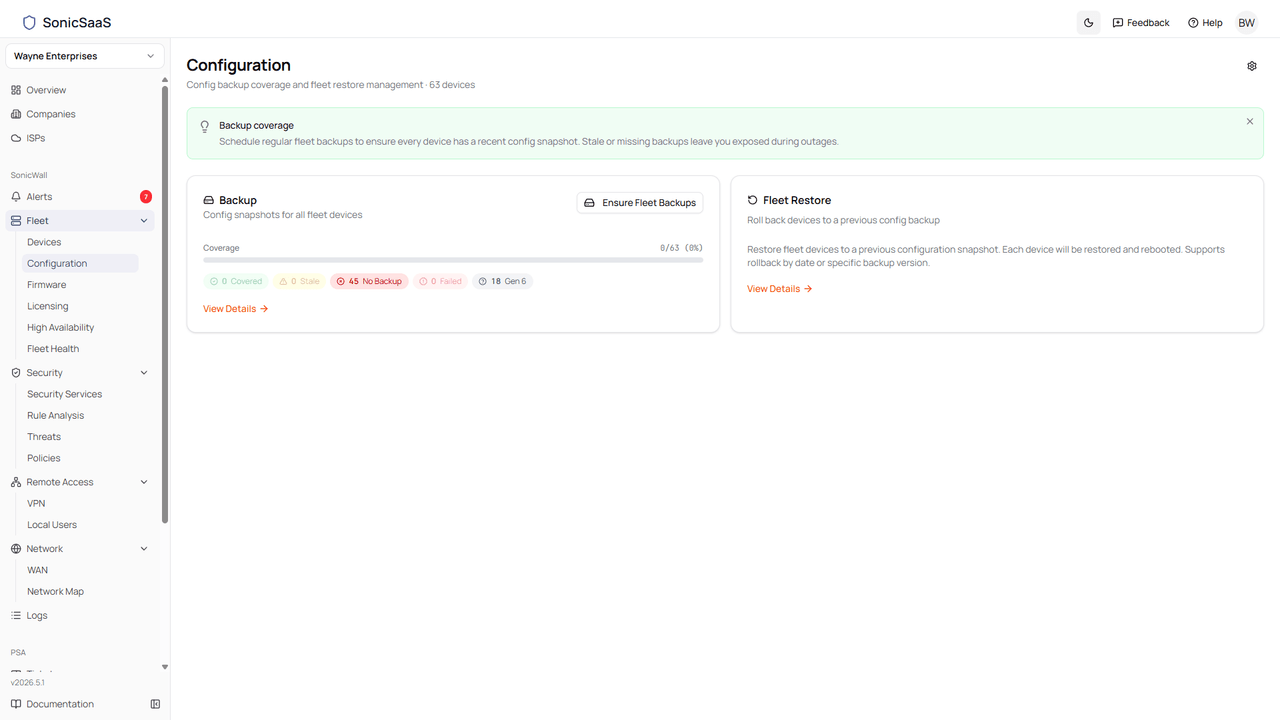Click the Remote Access network icon
The height and width of the screenshot is (720, 1280).
pyautogui.click(x=16, y=482)
